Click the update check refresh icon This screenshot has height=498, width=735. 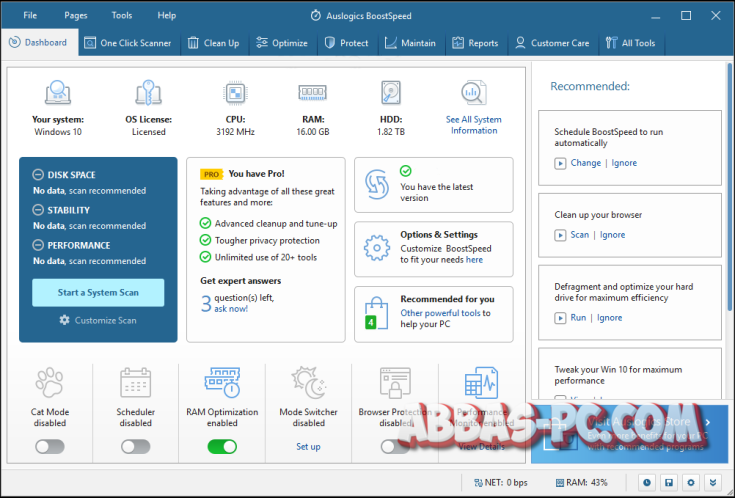tap(376, 183)
